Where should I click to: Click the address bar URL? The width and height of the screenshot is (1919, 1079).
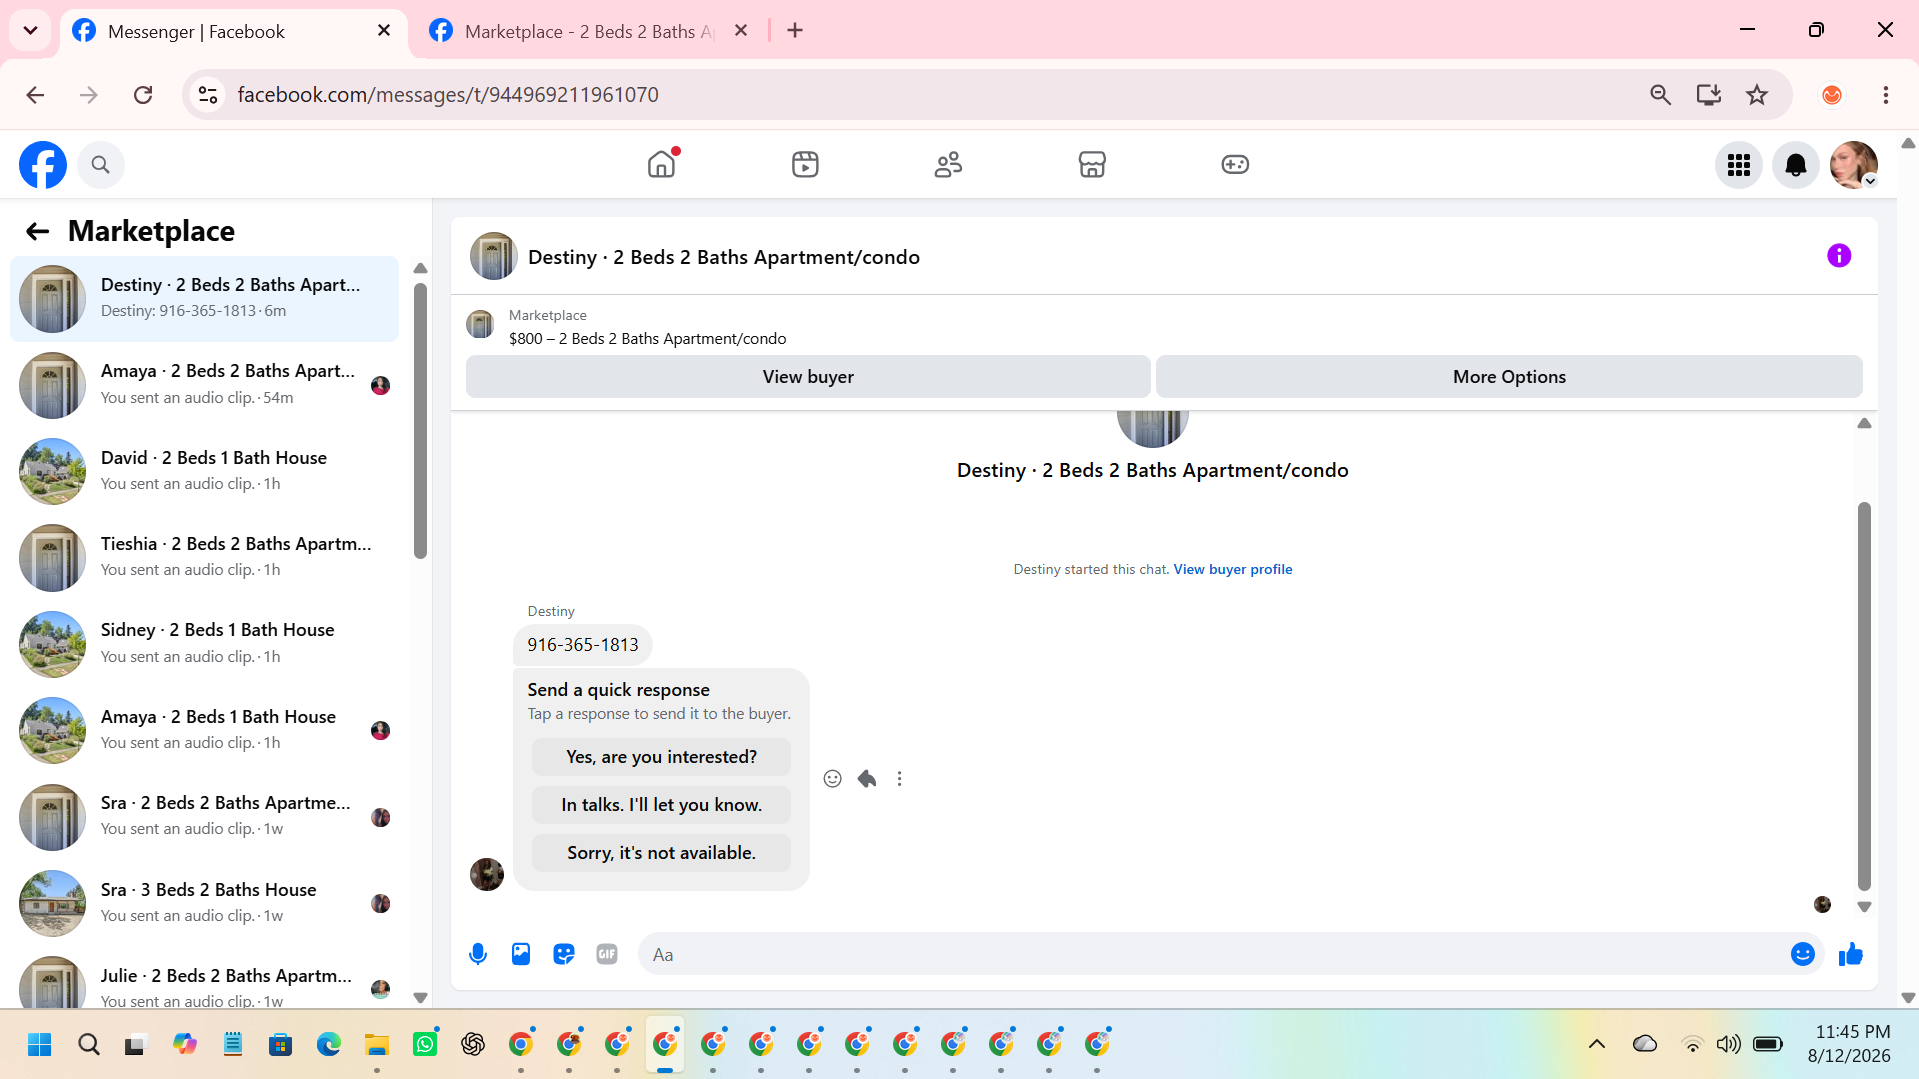(448, 95)
